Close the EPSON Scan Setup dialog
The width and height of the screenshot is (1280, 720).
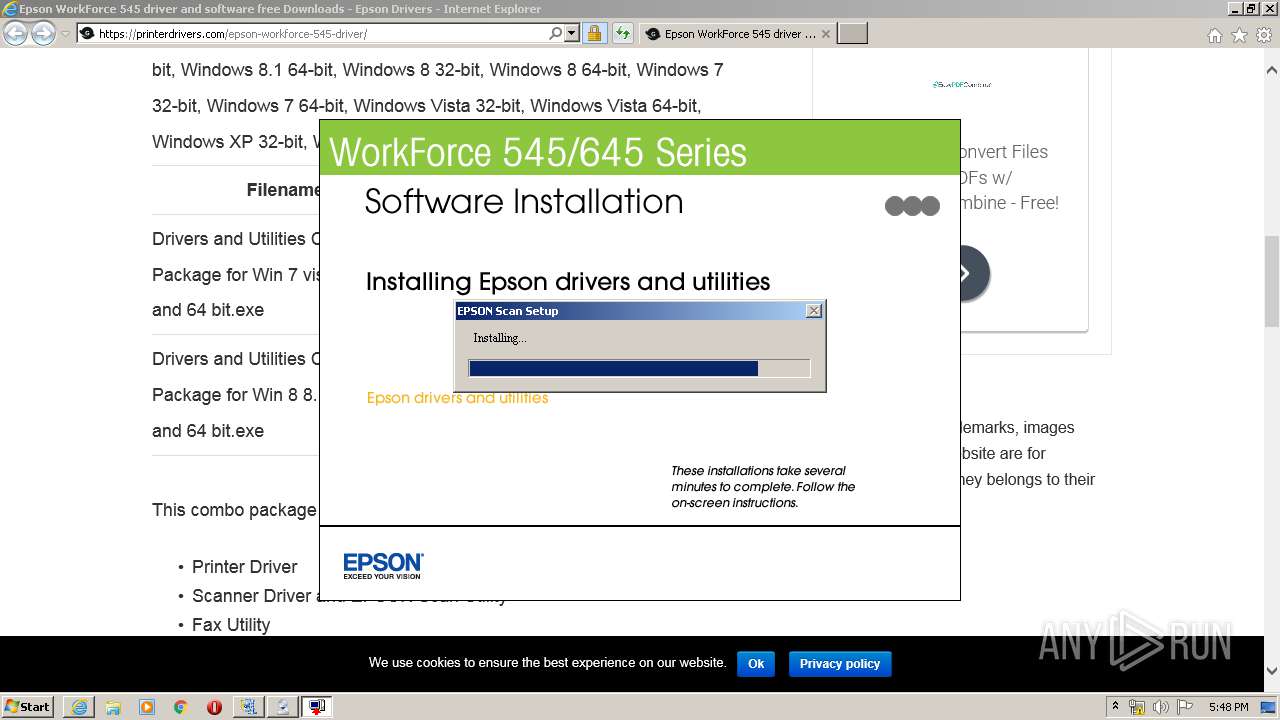814,311
